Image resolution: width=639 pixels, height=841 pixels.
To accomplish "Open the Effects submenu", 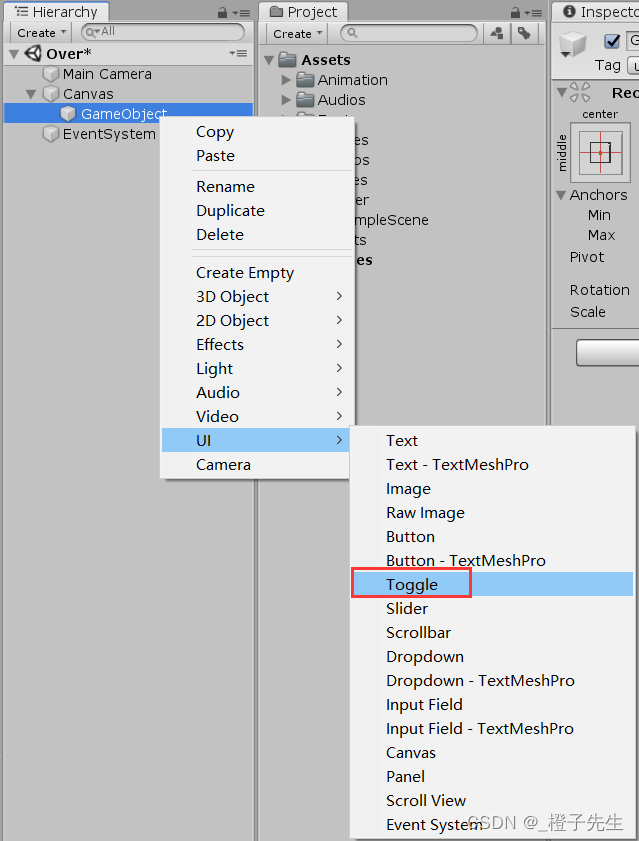I will (255, 344).
